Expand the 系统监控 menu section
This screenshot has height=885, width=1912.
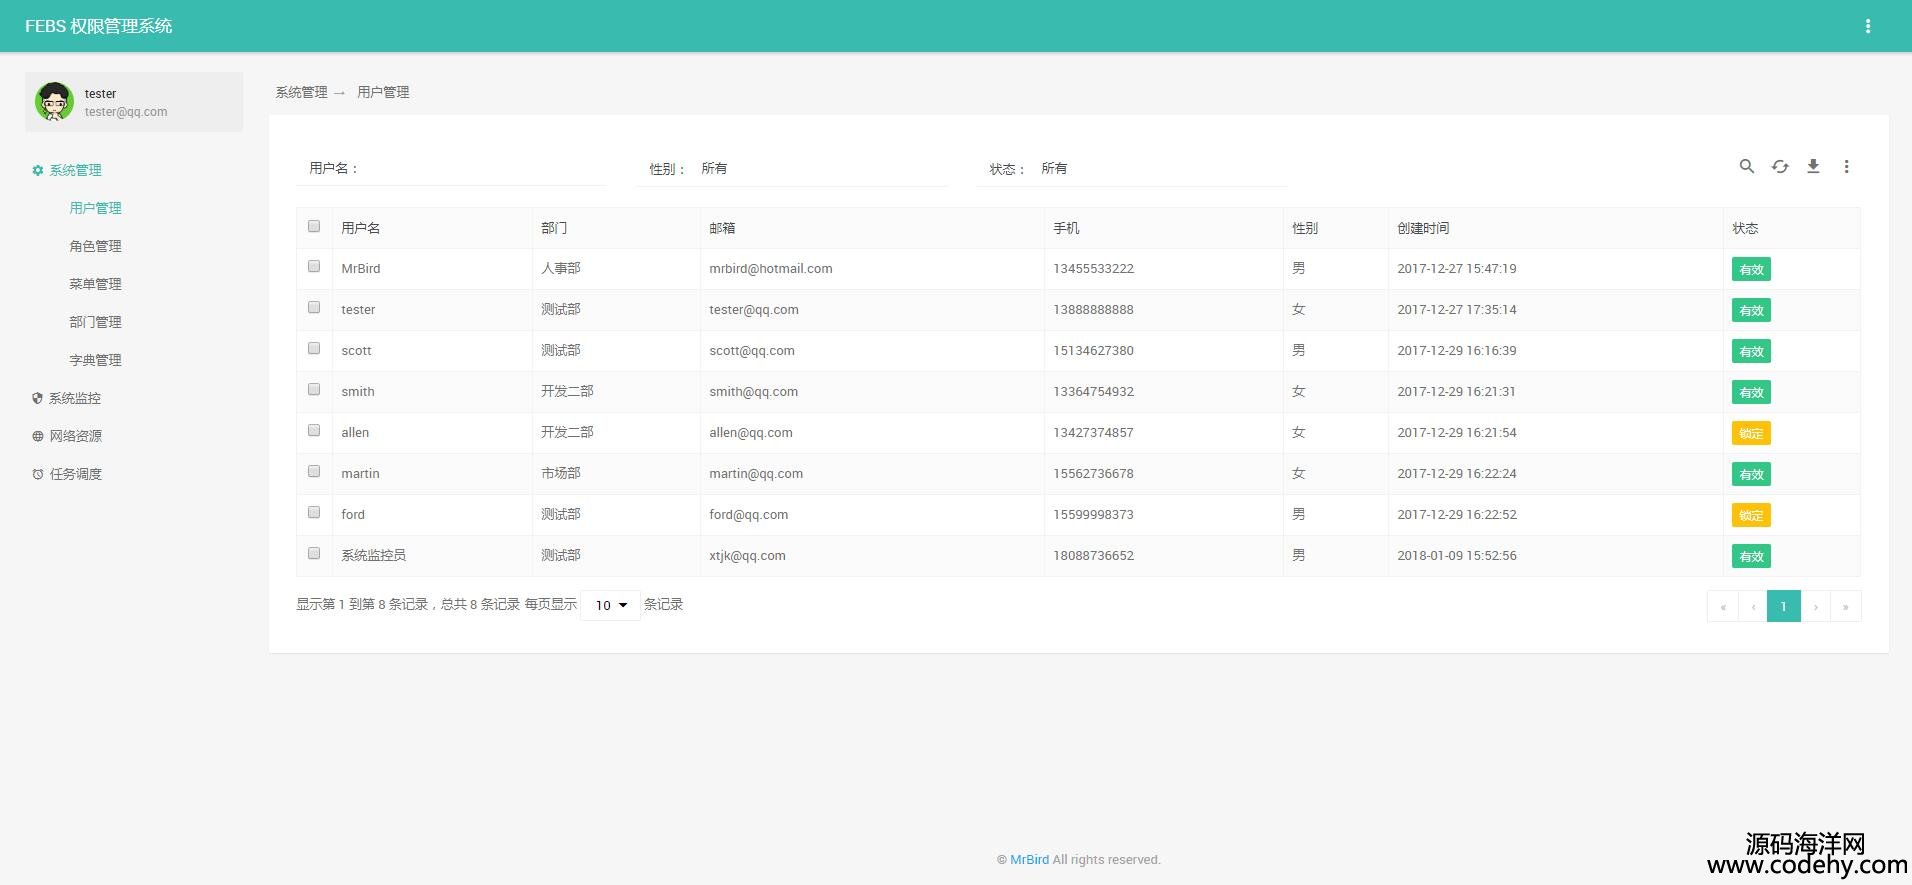click(x=75, y=399)
